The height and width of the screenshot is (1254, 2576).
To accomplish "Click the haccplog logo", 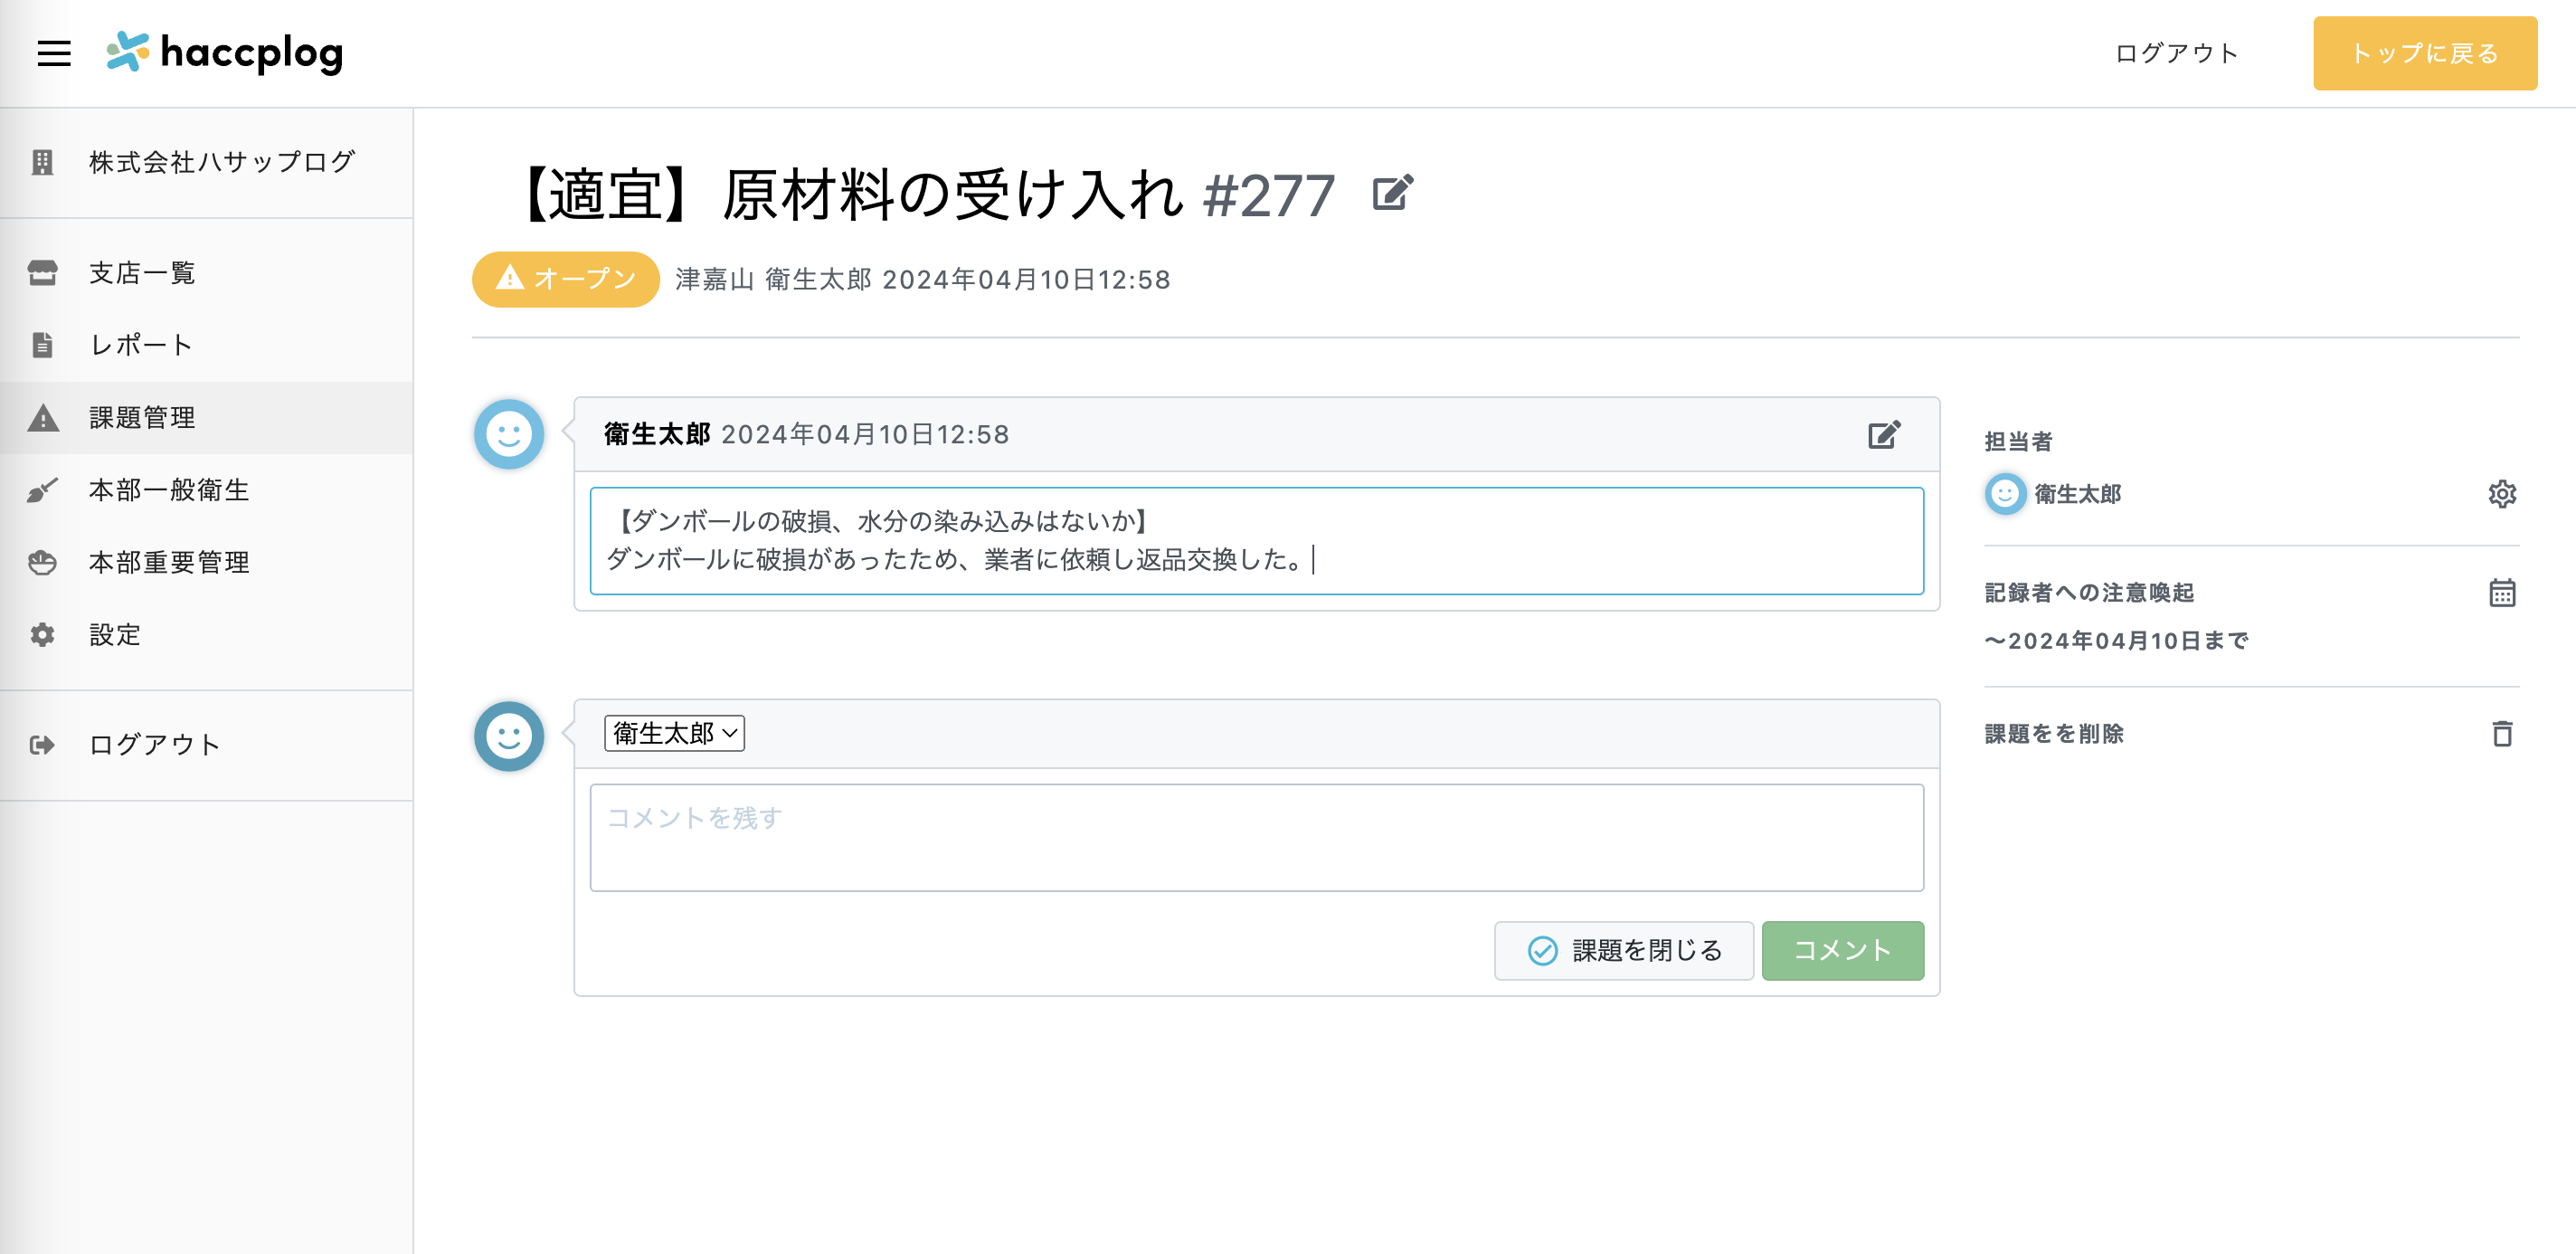I will [x=222, y=53].
